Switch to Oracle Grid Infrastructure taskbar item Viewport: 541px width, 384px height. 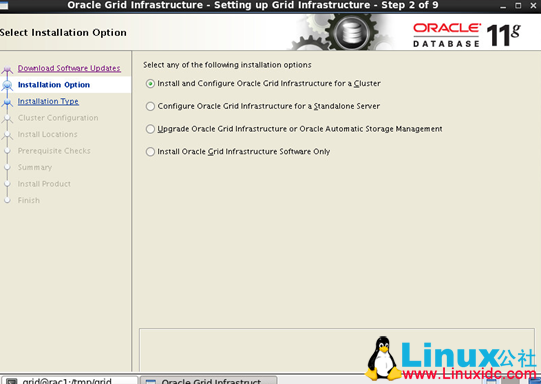pos(208,381)
